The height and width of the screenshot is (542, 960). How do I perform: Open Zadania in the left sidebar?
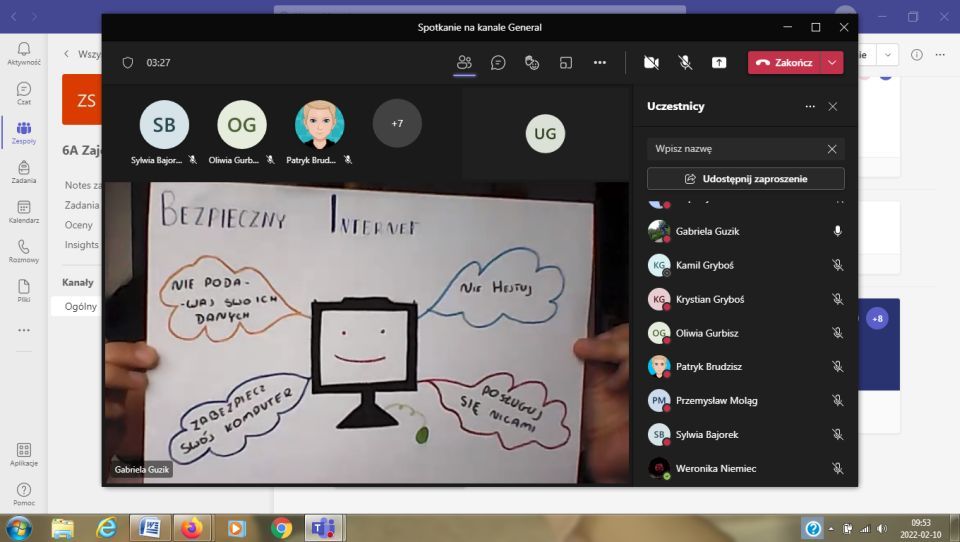point(24,171)
